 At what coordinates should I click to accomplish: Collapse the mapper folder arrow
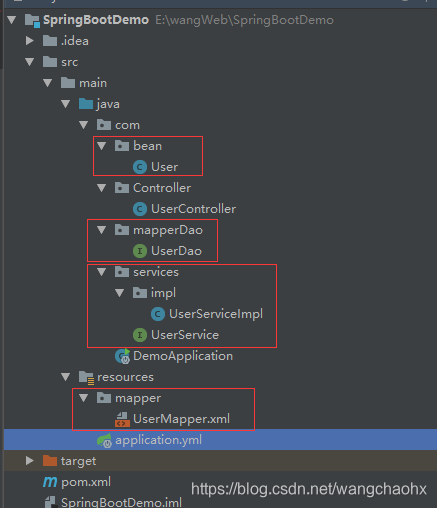tap(84, 398)
